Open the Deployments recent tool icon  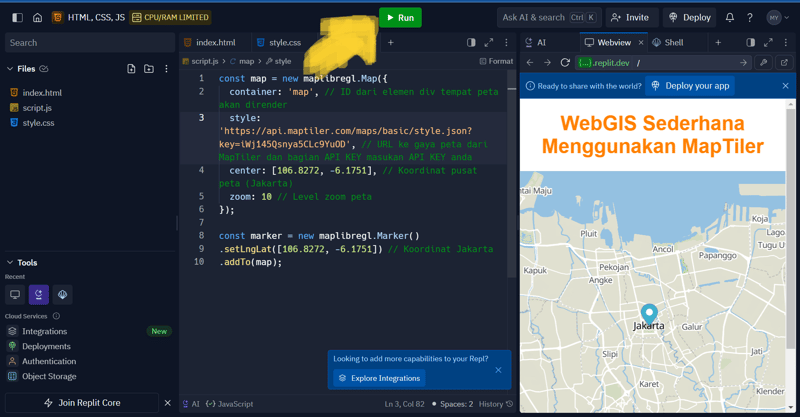62,295
